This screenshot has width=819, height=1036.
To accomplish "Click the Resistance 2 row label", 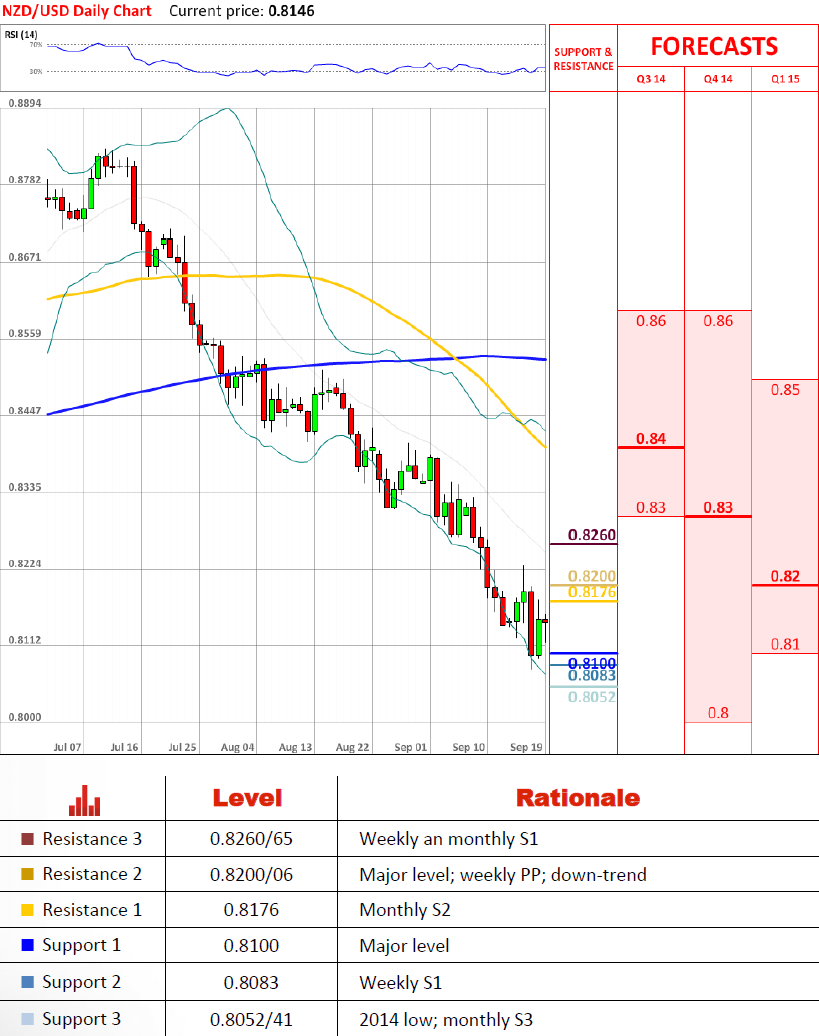I will click(x=92, y=874).
